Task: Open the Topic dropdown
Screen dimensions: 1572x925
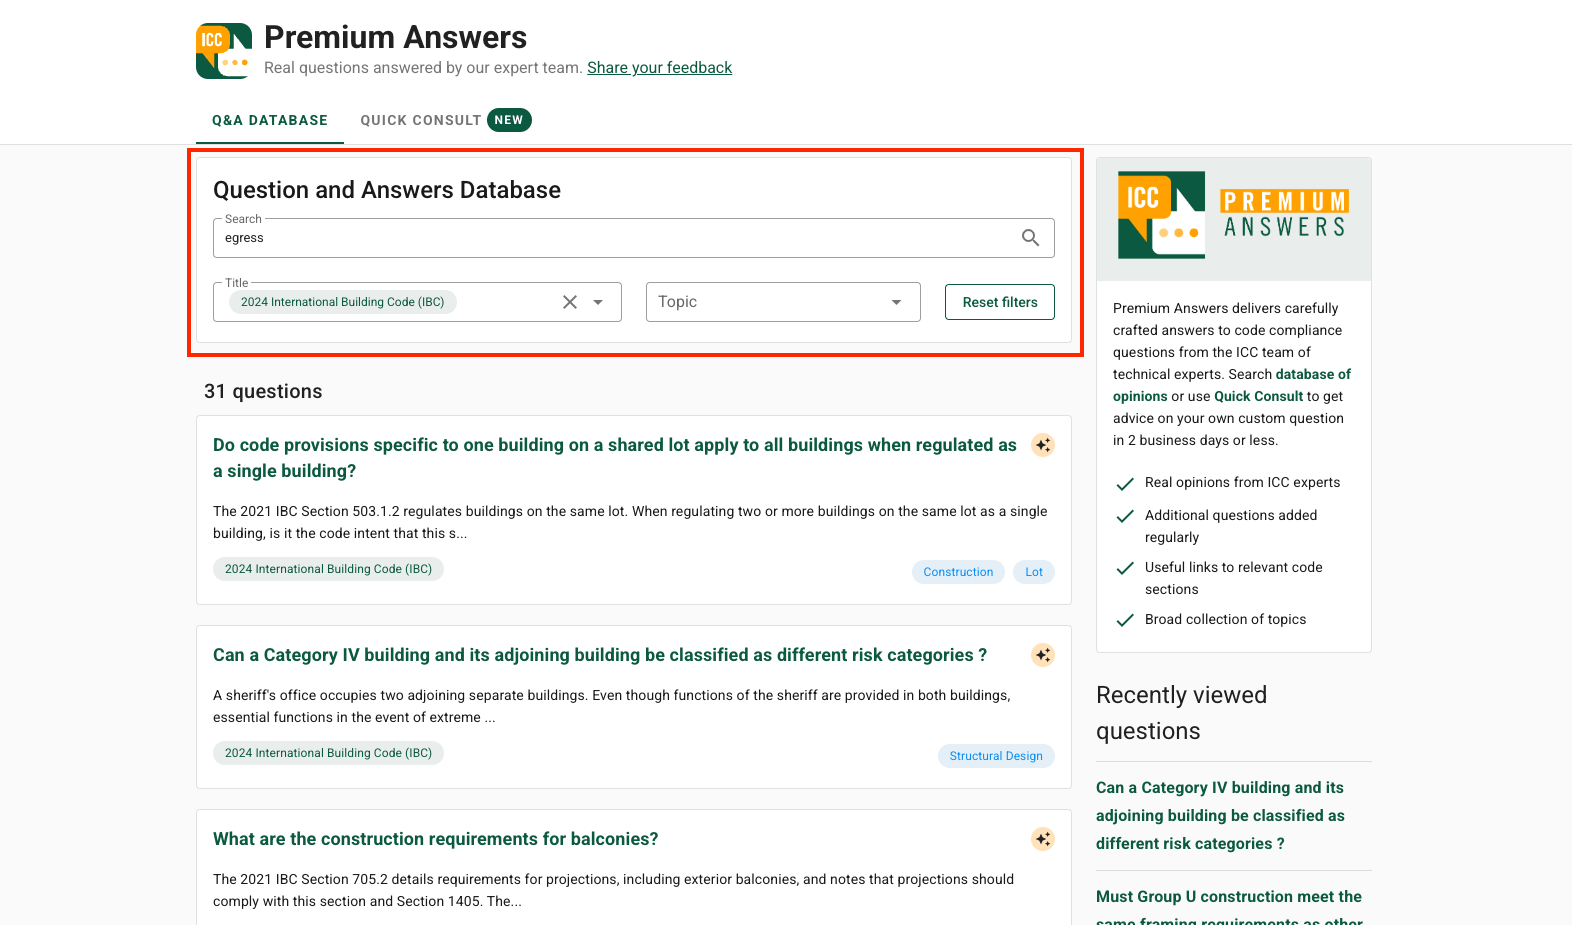Action: [x=783, y=302]
